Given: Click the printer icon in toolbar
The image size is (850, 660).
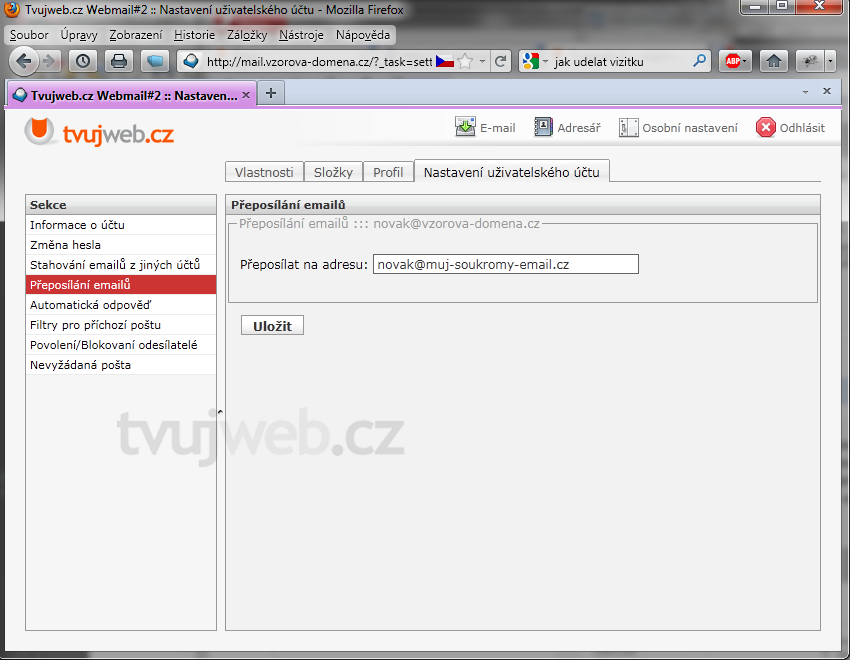Looking at the screenshot, I should (x=118, y=61).
